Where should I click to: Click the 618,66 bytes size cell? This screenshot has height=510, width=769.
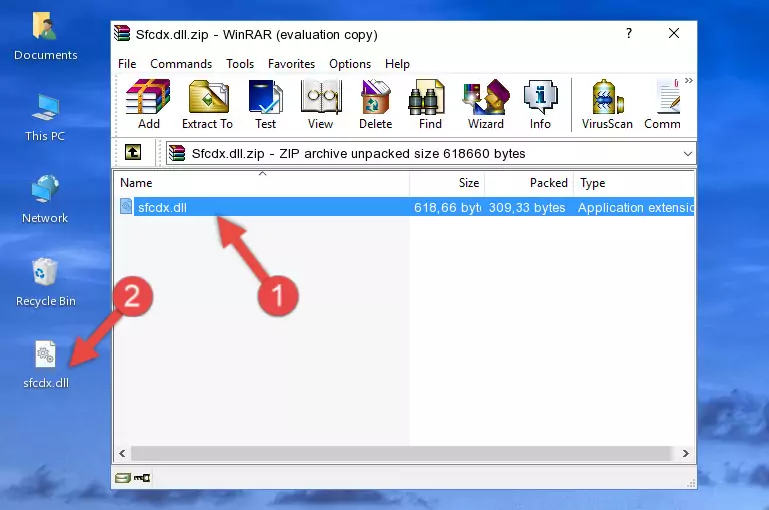(x=447, y=208)
